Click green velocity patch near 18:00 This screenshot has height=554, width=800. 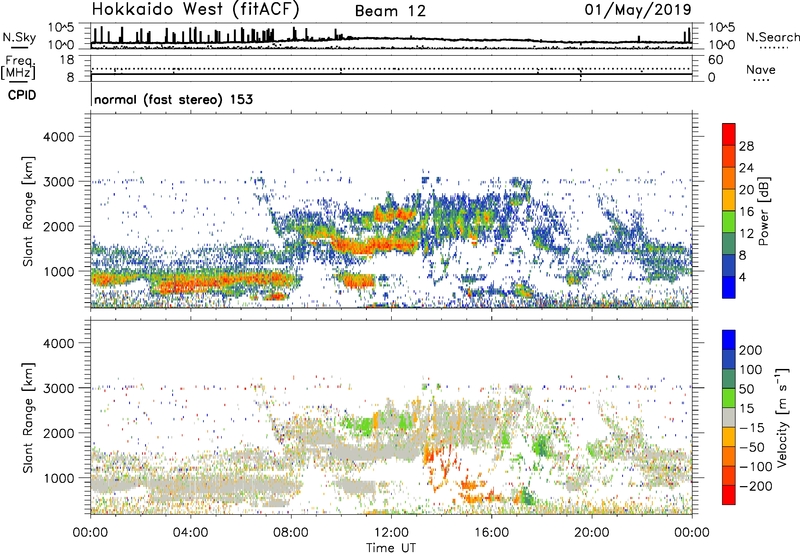[541, 445]
